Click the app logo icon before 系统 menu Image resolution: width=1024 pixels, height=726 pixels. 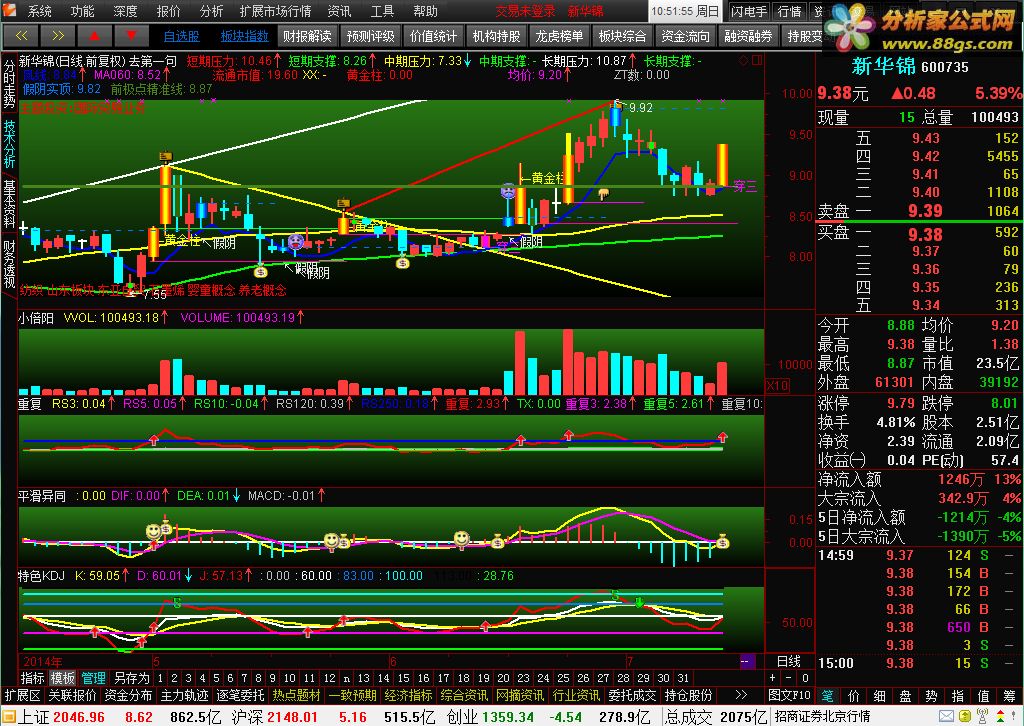(x=11, y=11)
